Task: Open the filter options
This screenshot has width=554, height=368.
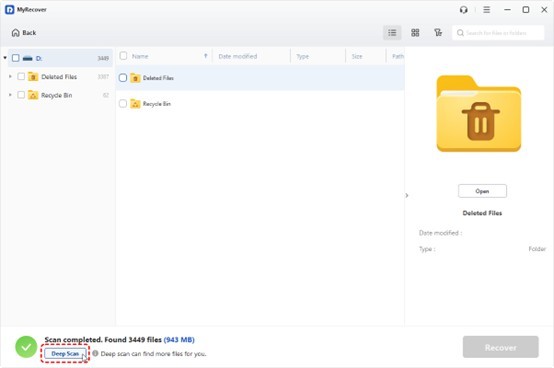Action: click(x=438, y=33)
